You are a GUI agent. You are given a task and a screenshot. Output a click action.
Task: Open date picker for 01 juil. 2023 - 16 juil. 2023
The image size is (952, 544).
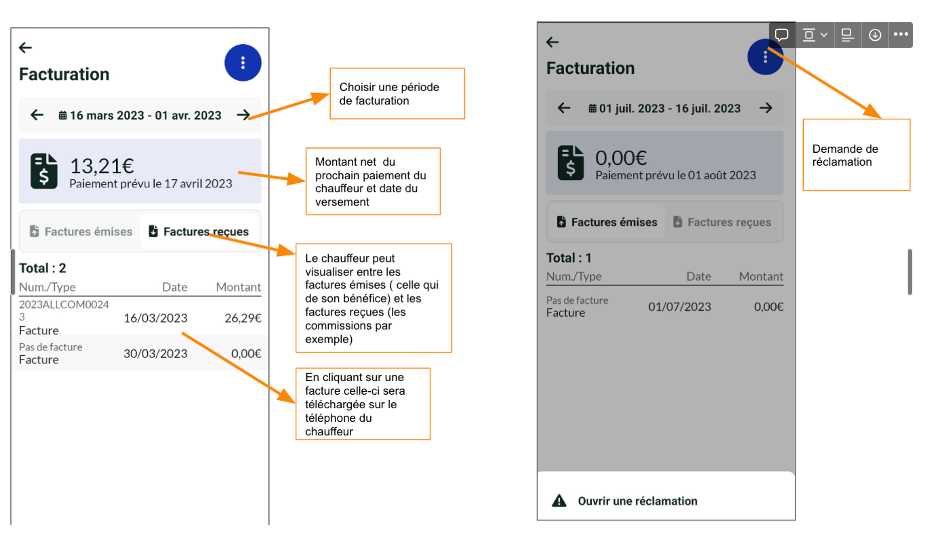664,109
